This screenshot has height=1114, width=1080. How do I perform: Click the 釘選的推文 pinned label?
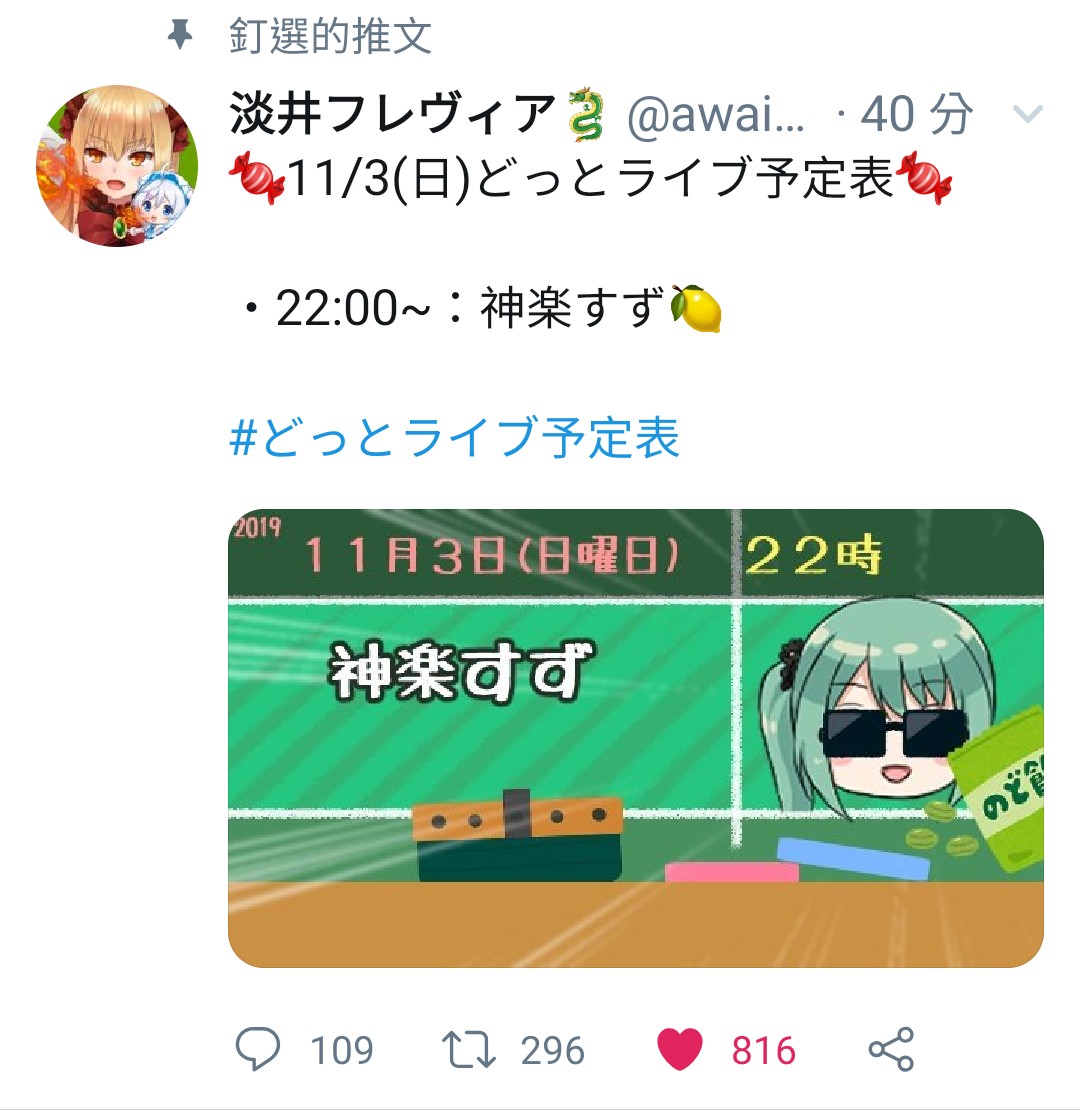[330, 36]
